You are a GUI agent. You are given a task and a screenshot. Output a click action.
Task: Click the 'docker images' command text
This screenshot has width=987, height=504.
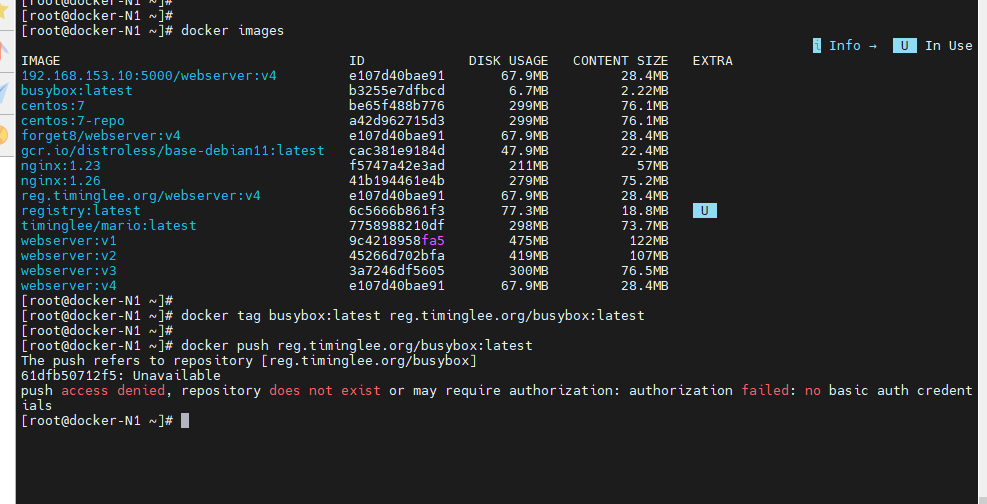[232, 31]
